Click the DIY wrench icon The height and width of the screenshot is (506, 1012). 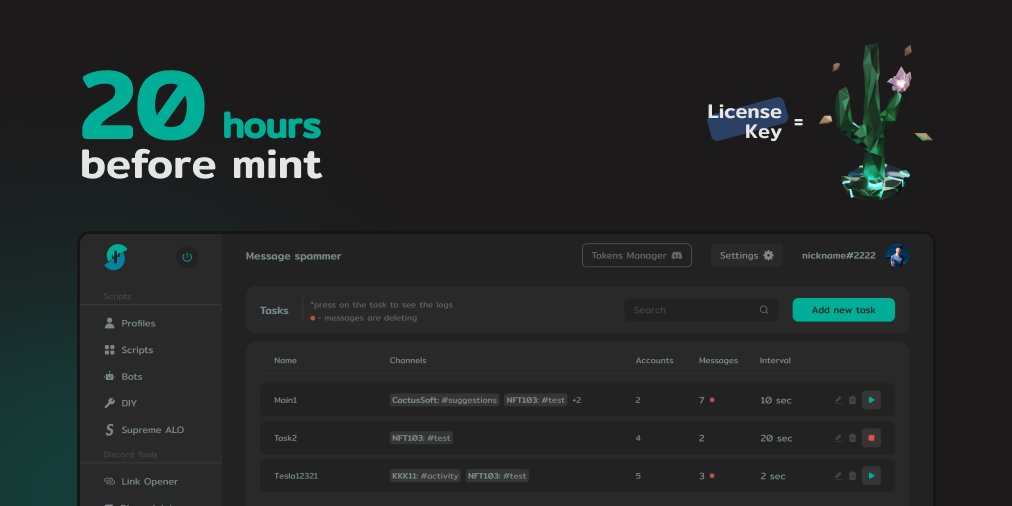point(109,403)
